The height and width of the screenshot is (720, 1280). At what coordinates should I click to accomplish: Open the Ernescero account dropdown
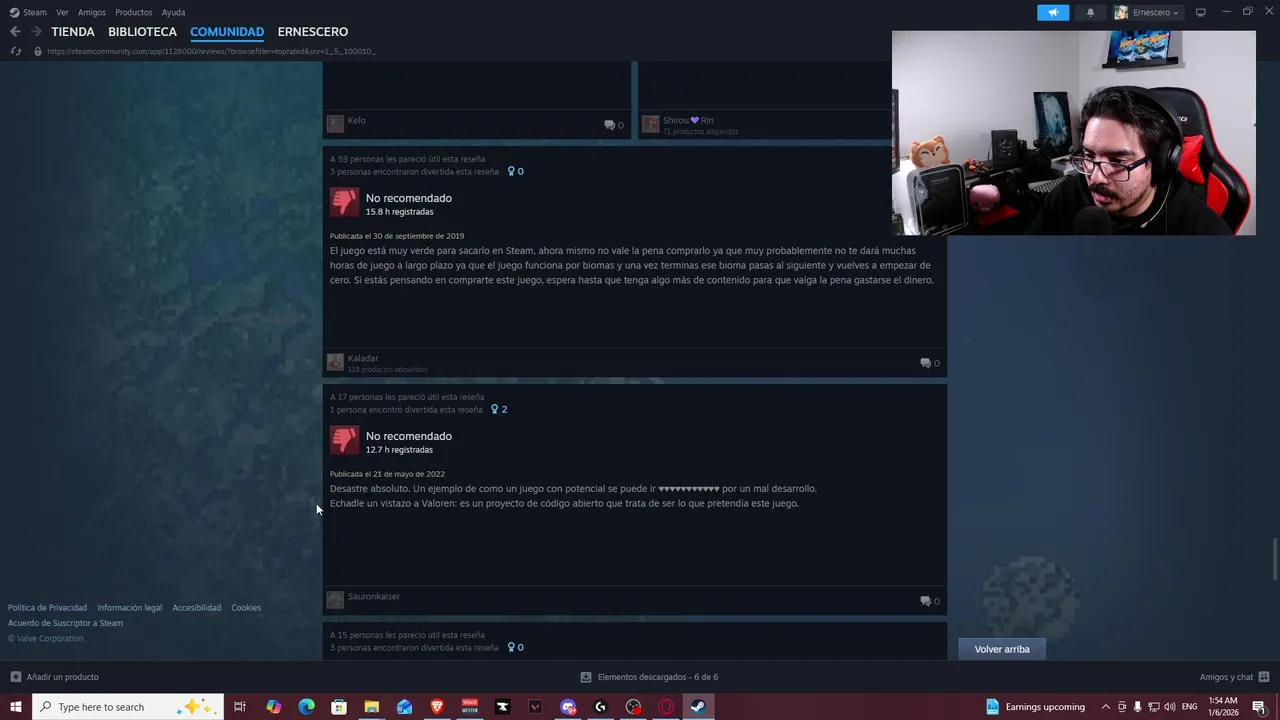pos(1148,12)
